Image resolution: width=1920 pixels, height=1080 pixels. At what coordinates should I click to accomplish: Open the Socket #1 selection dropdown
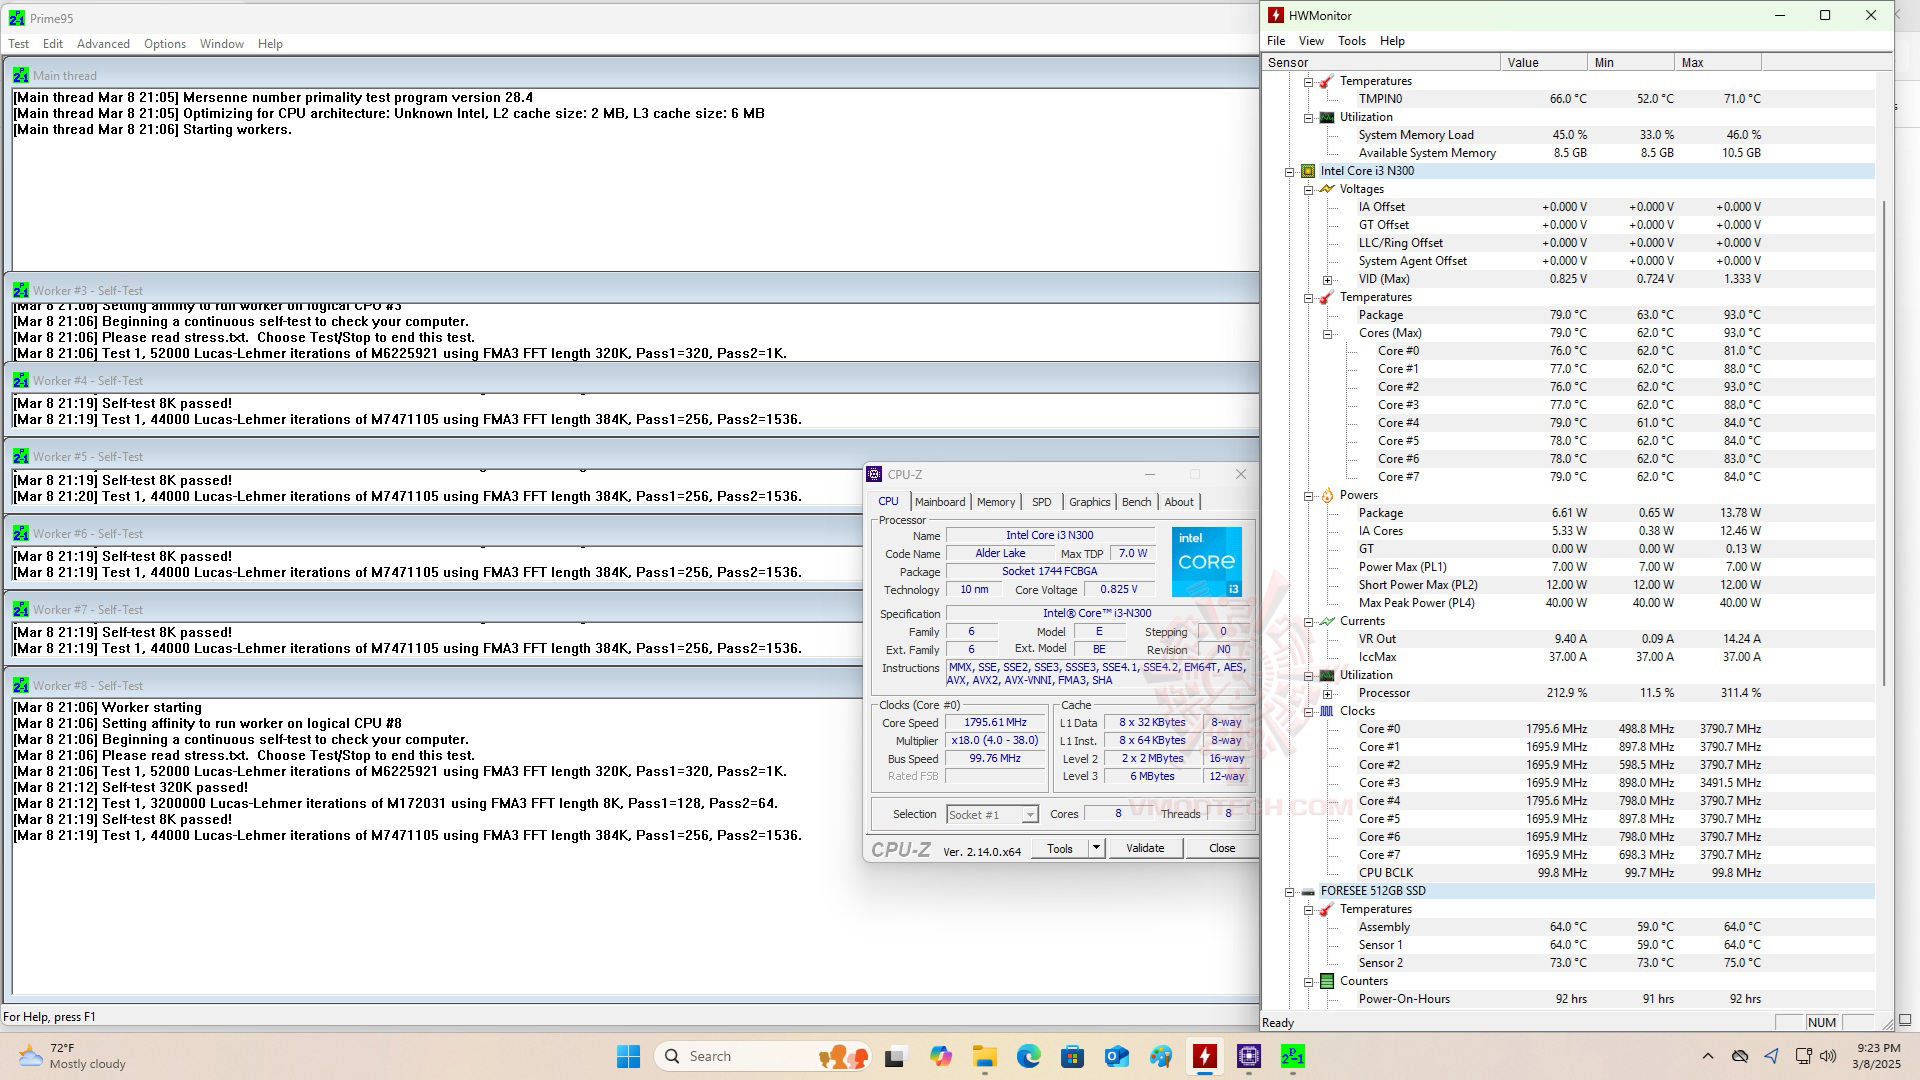(x=1029, y=815)
